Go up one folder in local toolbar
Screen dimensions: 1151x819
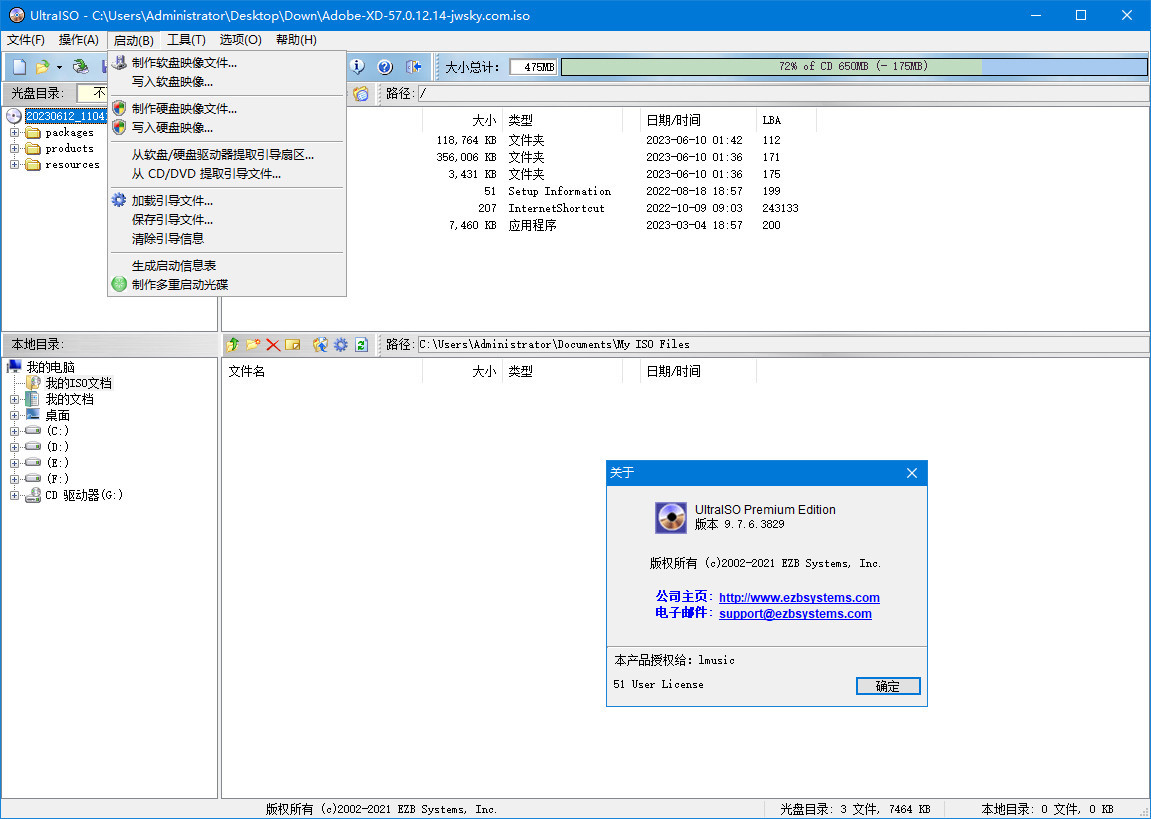click(233, 344)
